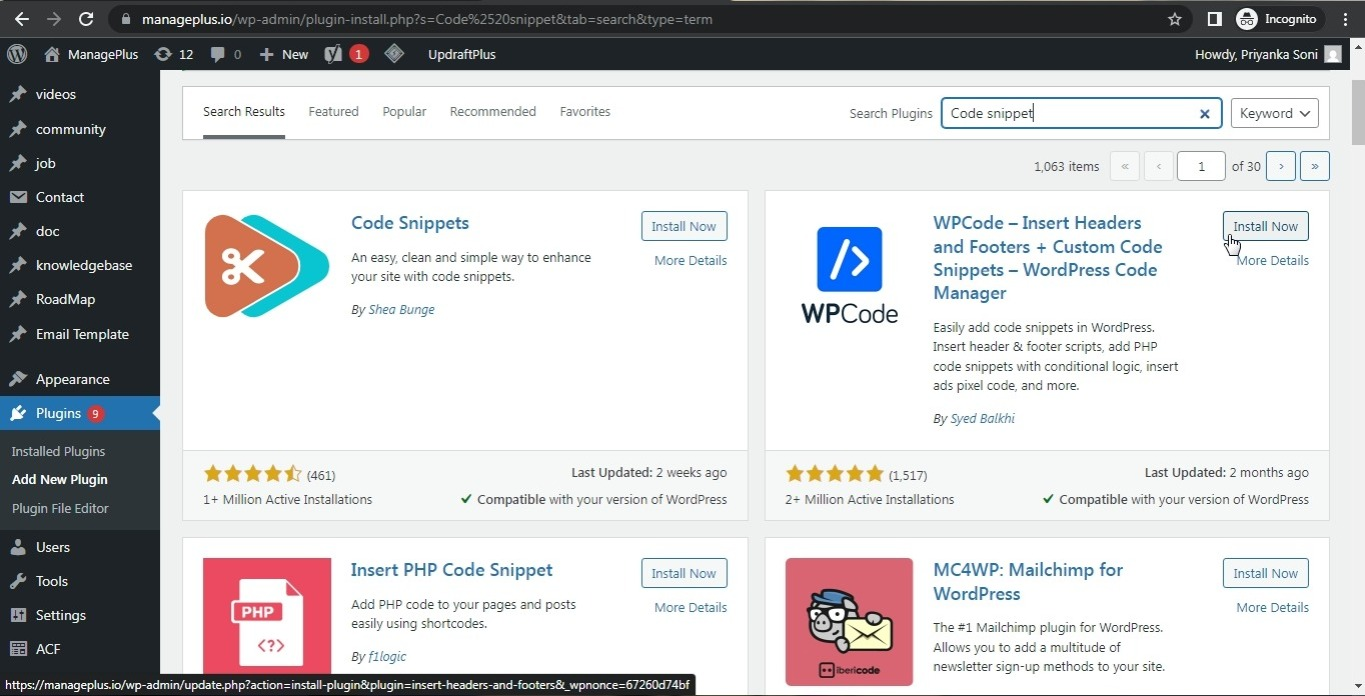Install Now for Code Snippets
Image resolution: width=1365 pixels, height=696 pixels.
(x=684, y=226)
